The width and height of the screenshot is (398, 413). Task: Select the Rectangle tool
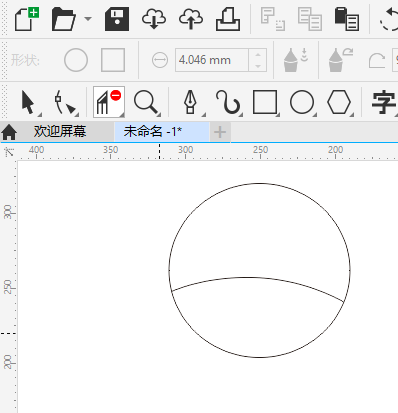[x=265, y=102]
